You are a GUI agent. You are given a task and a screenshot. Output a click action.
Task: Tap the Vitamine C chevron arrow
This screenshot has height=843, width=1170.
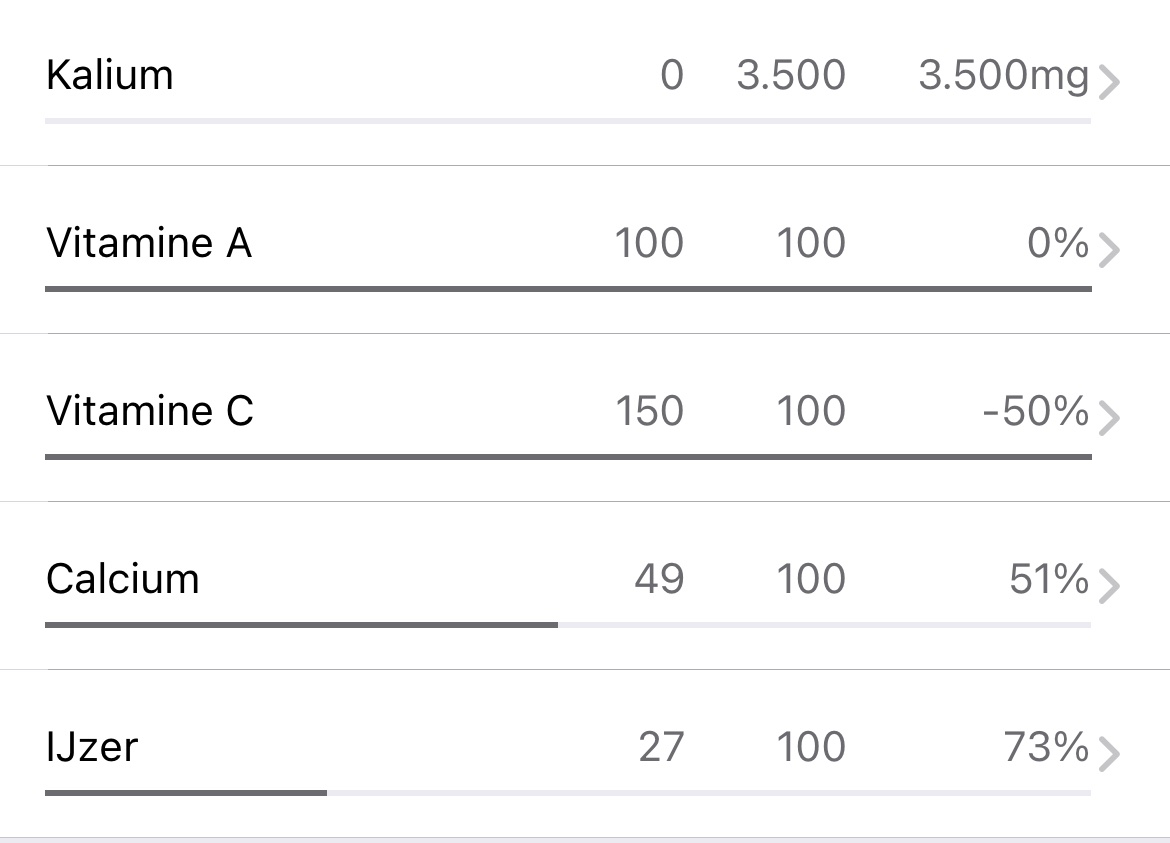point(1108,418)
